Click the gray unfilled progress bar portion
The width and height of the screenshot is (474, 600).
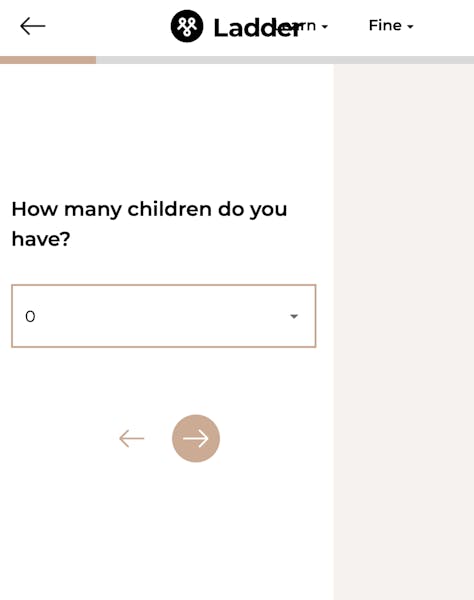(x=285, y=60)
